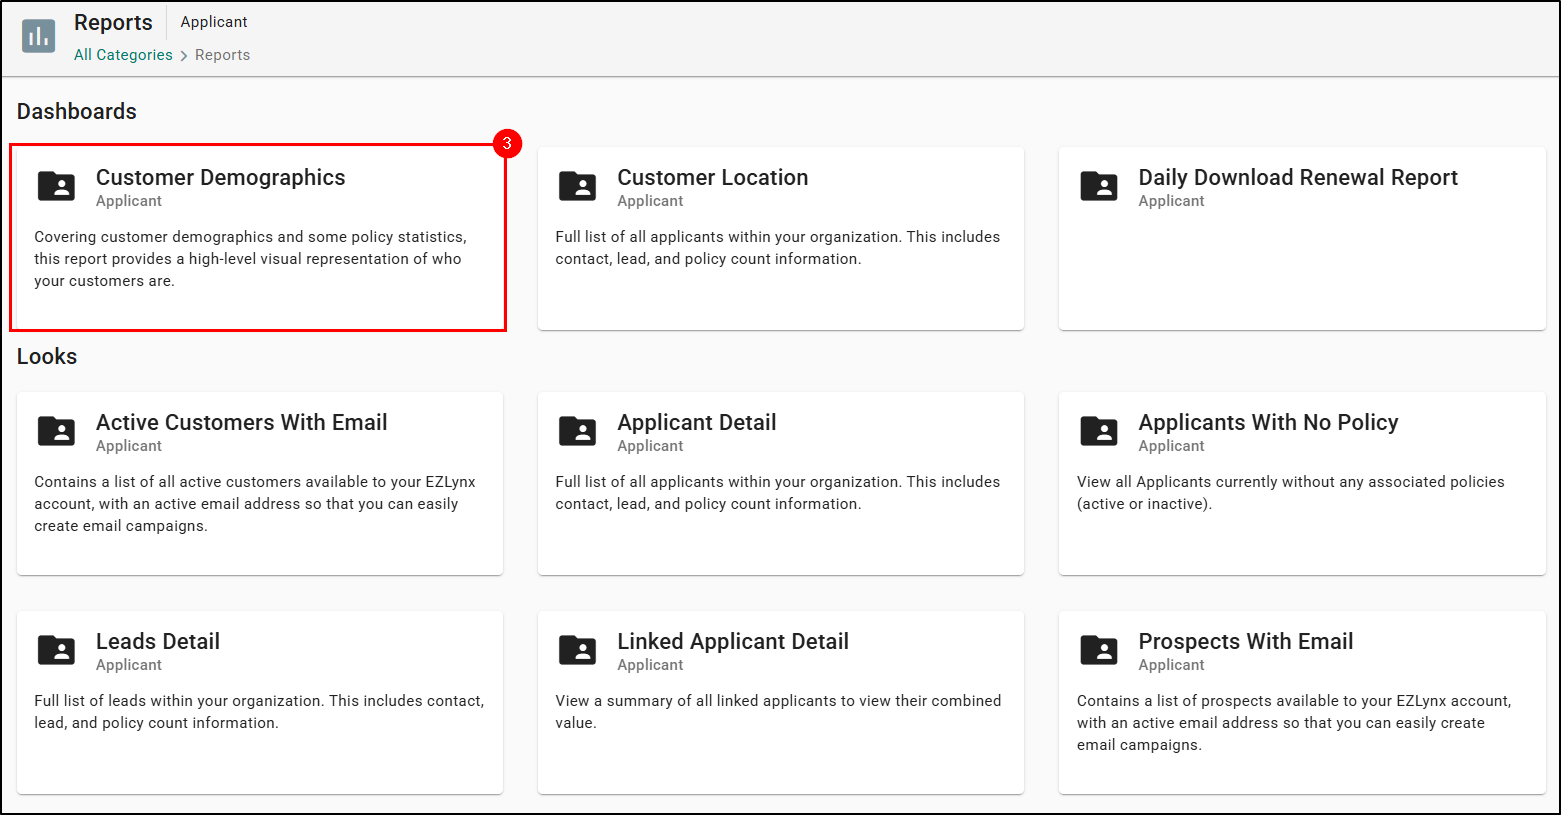Image resolution: width=1561 pixels, height=815 pixels.
Task: Click the Applicant Detail folder icon
Action: (x=577, y=431)
